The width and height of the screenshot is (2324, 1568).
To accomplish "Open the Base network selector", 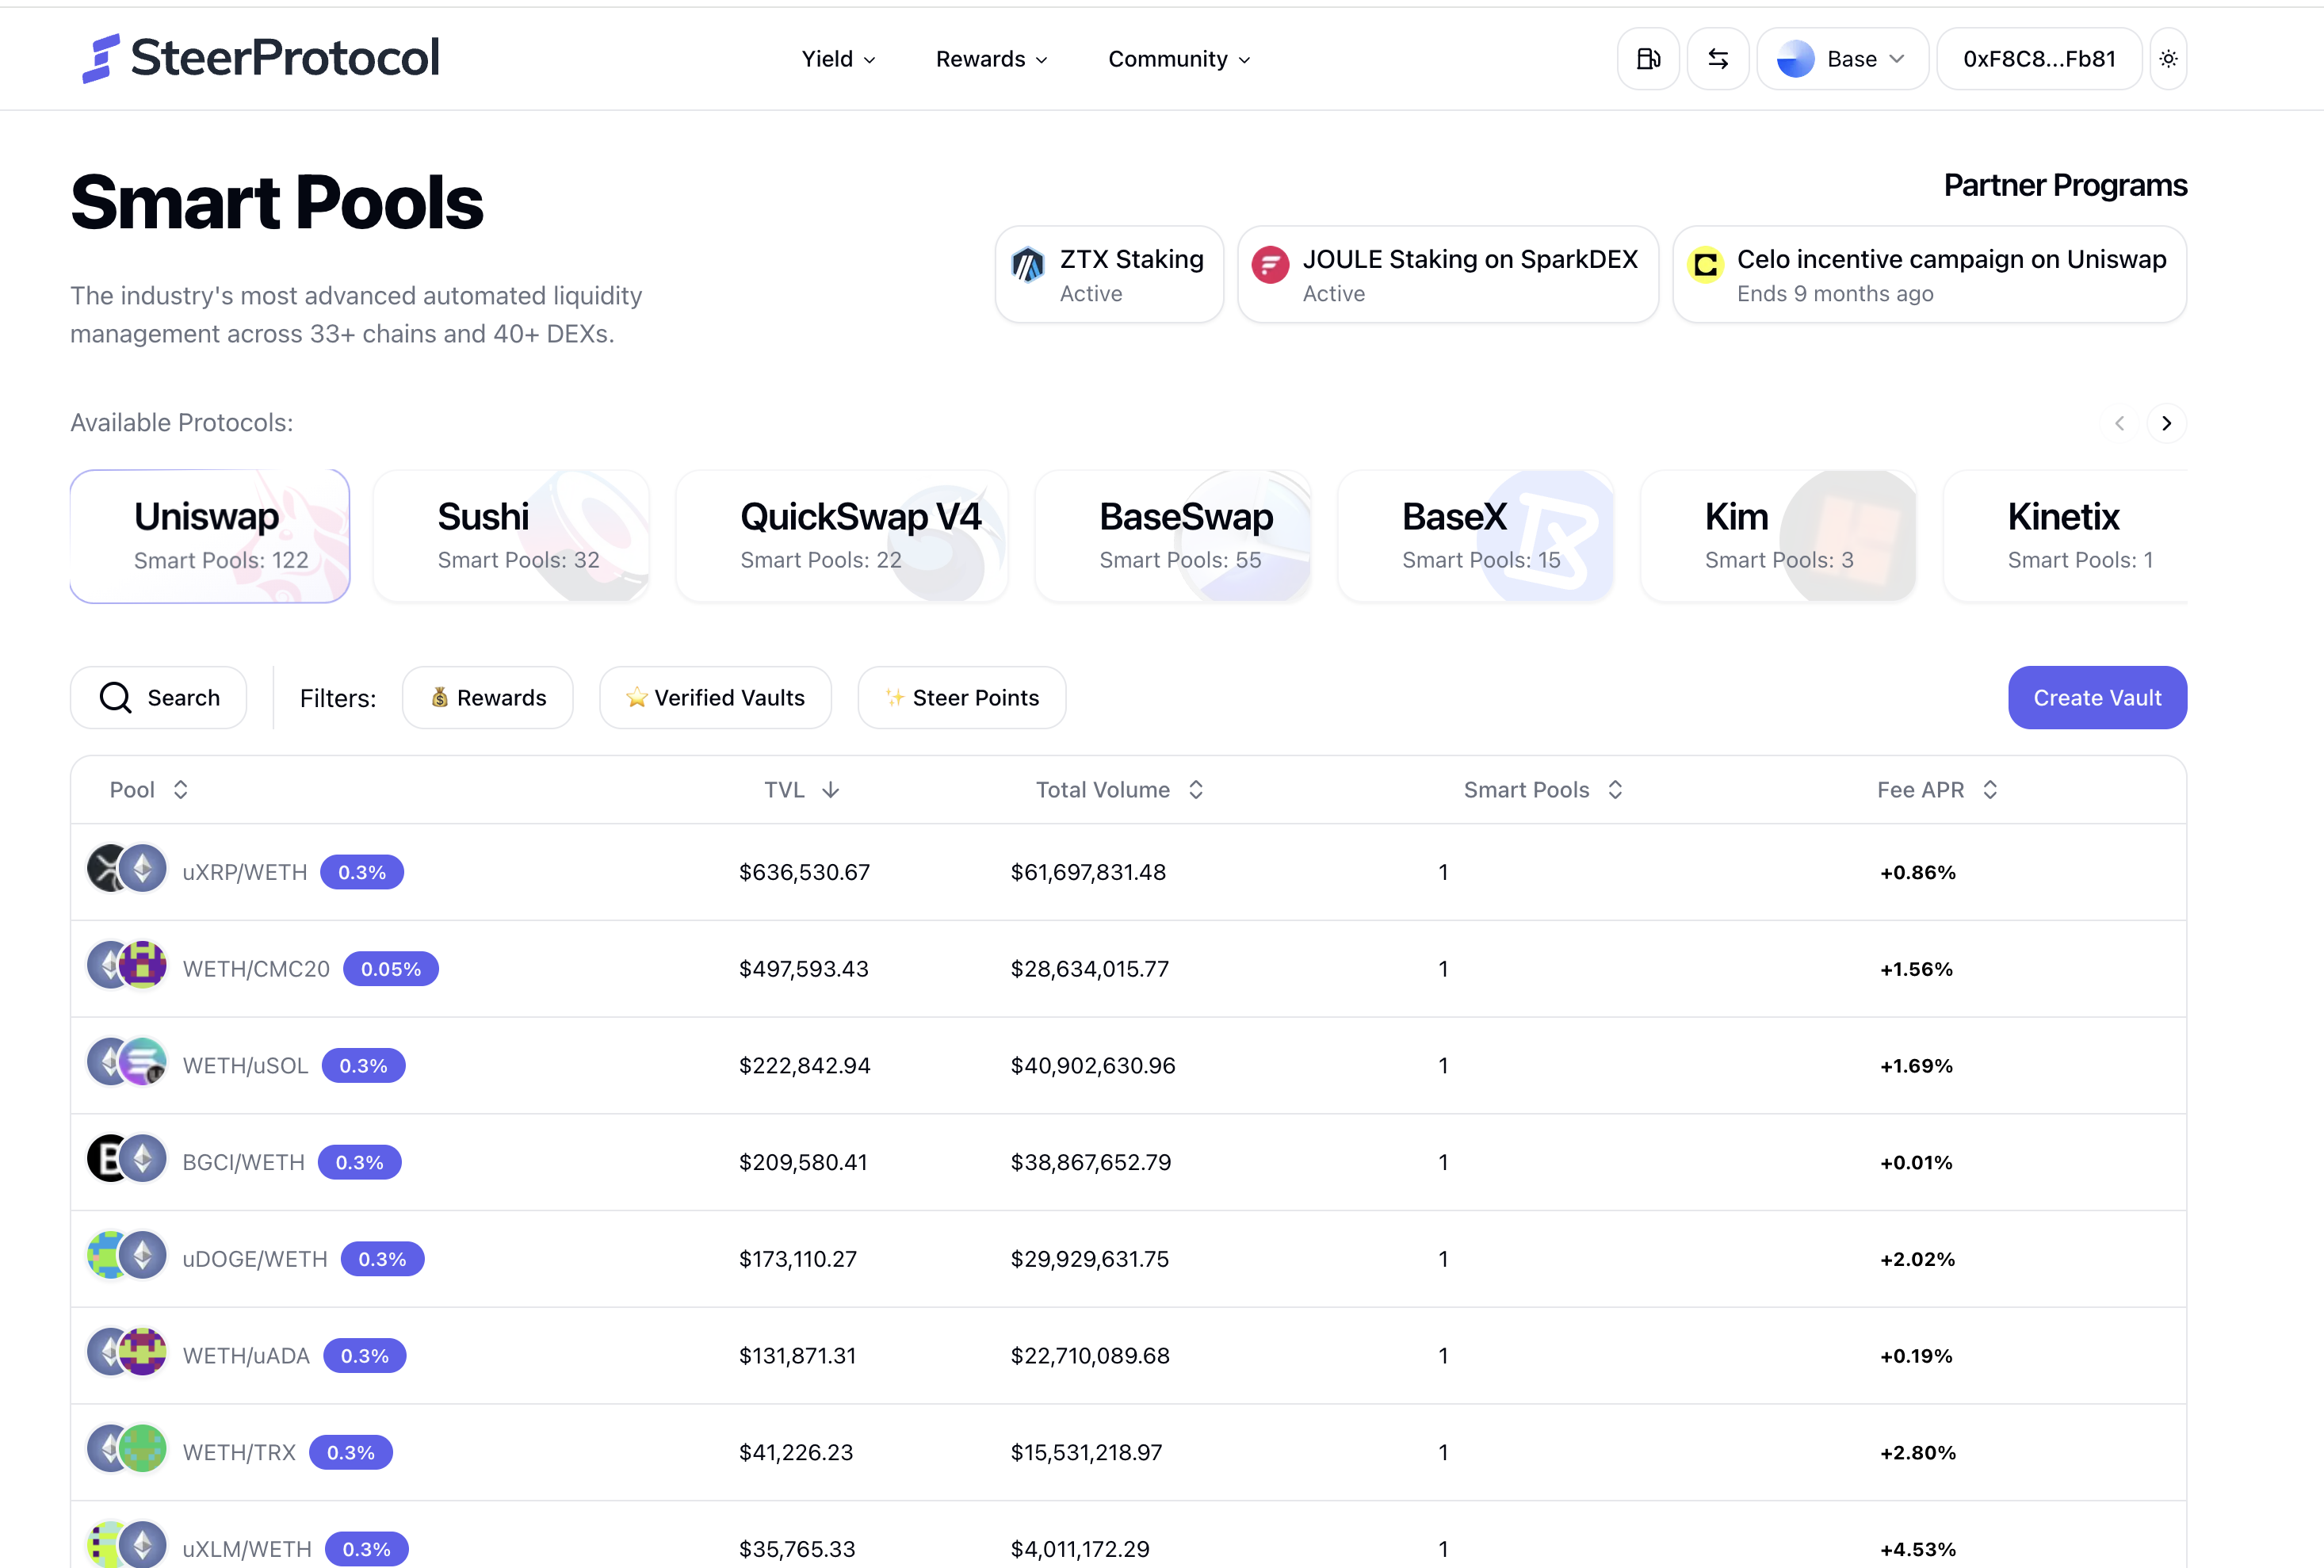I will coord(1842,59).
